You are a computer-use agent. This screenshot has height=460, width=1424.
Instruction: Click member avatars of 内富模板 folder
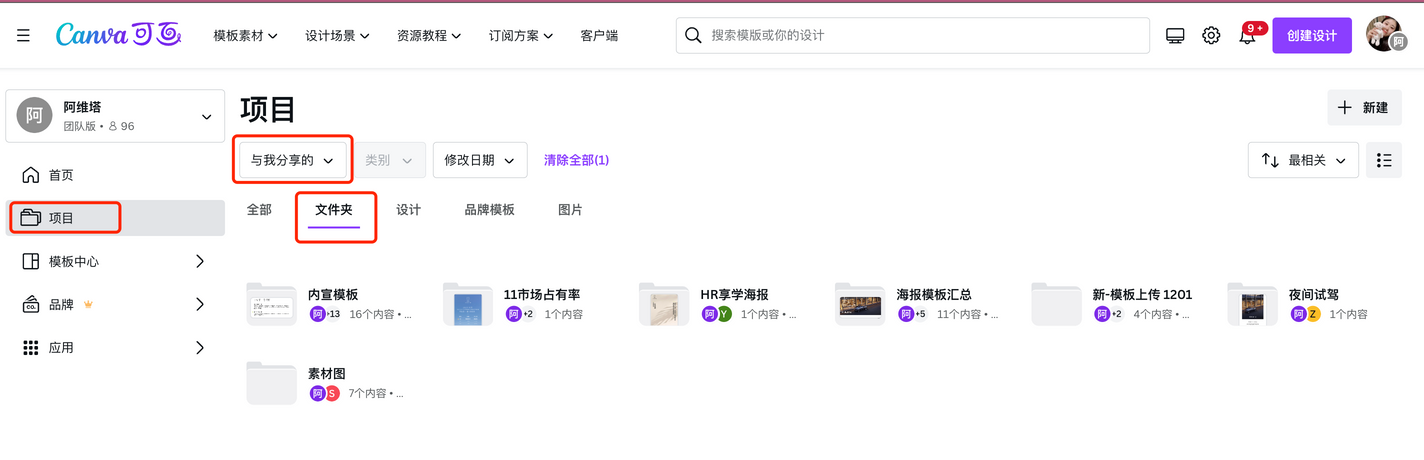tap(325, 314)
